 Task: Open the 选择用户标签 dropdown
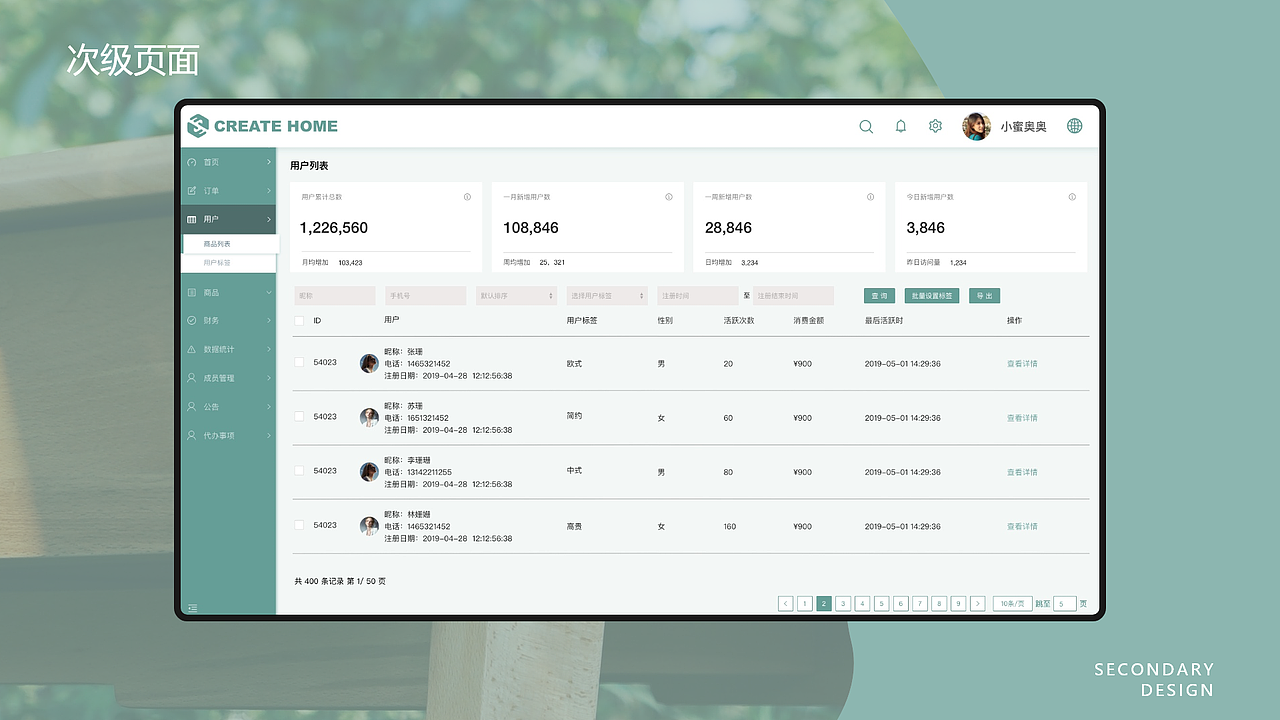(607, 296)
